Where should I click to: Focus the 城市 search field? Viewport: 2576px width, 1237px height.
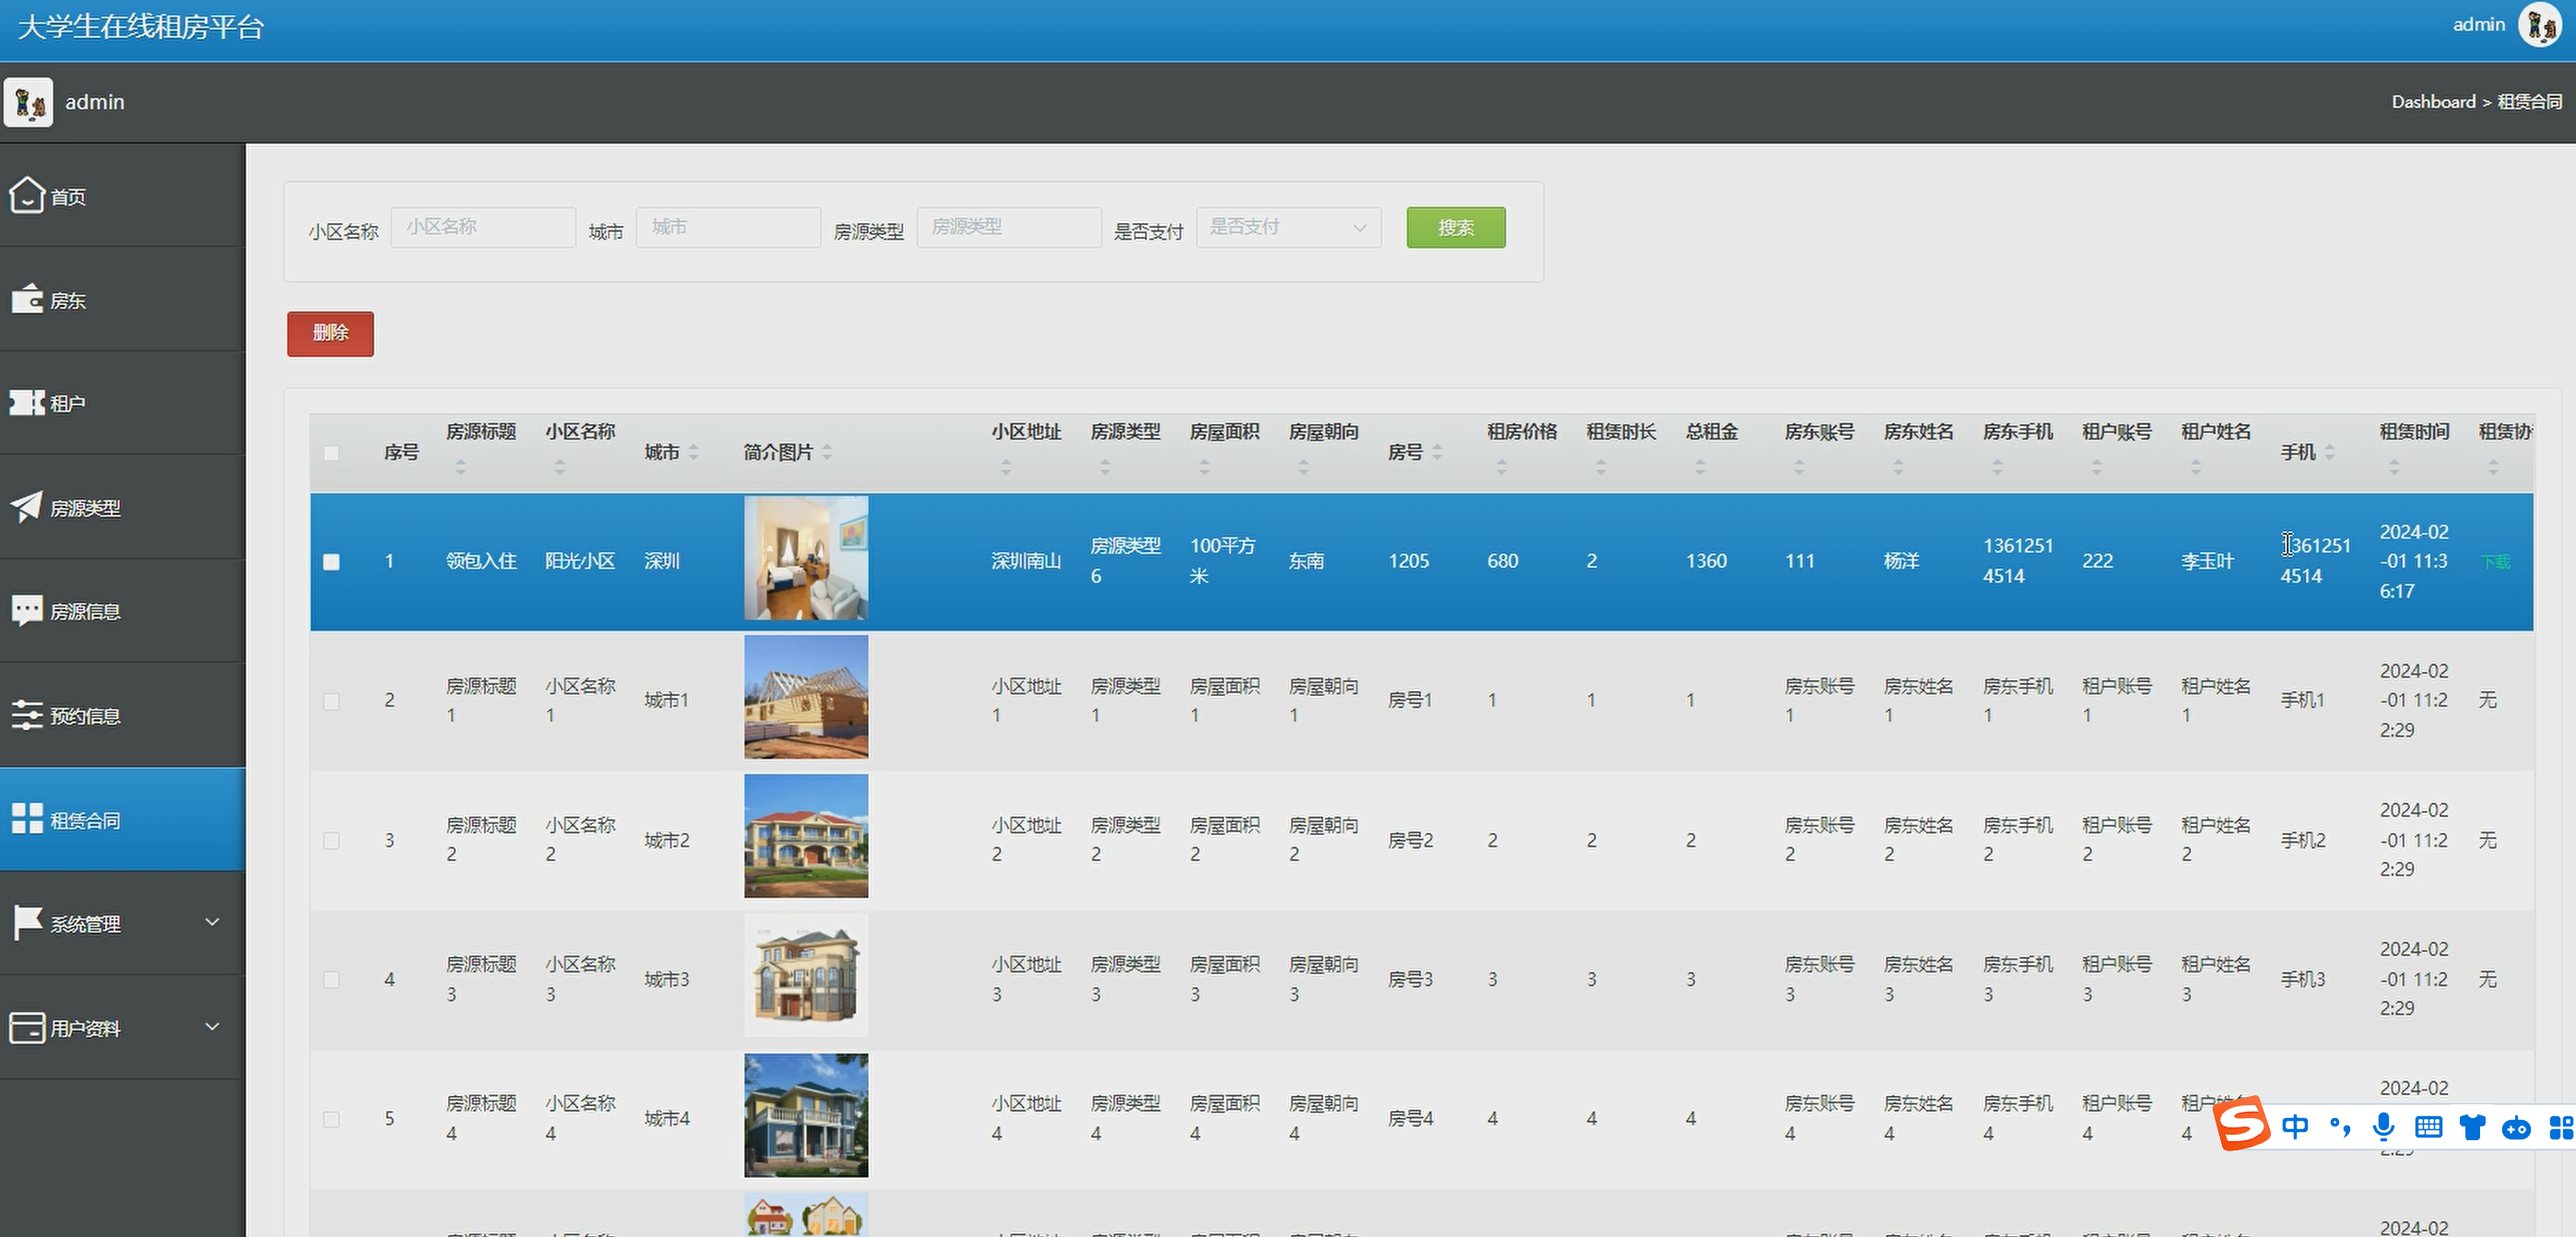click(x=728, y=227)
